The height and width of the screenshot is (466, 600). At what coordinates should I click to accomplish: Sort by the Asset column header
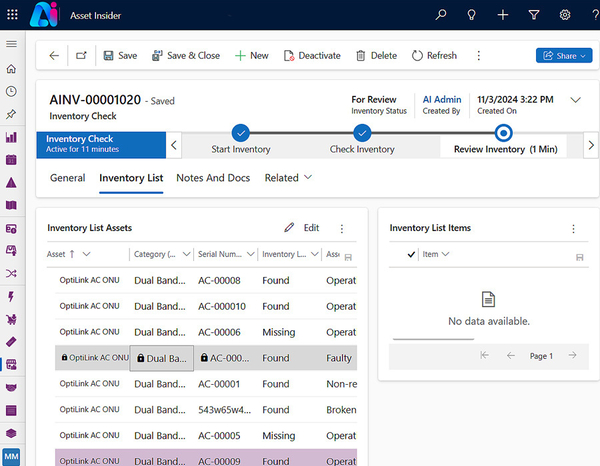[x=61, y=254]
